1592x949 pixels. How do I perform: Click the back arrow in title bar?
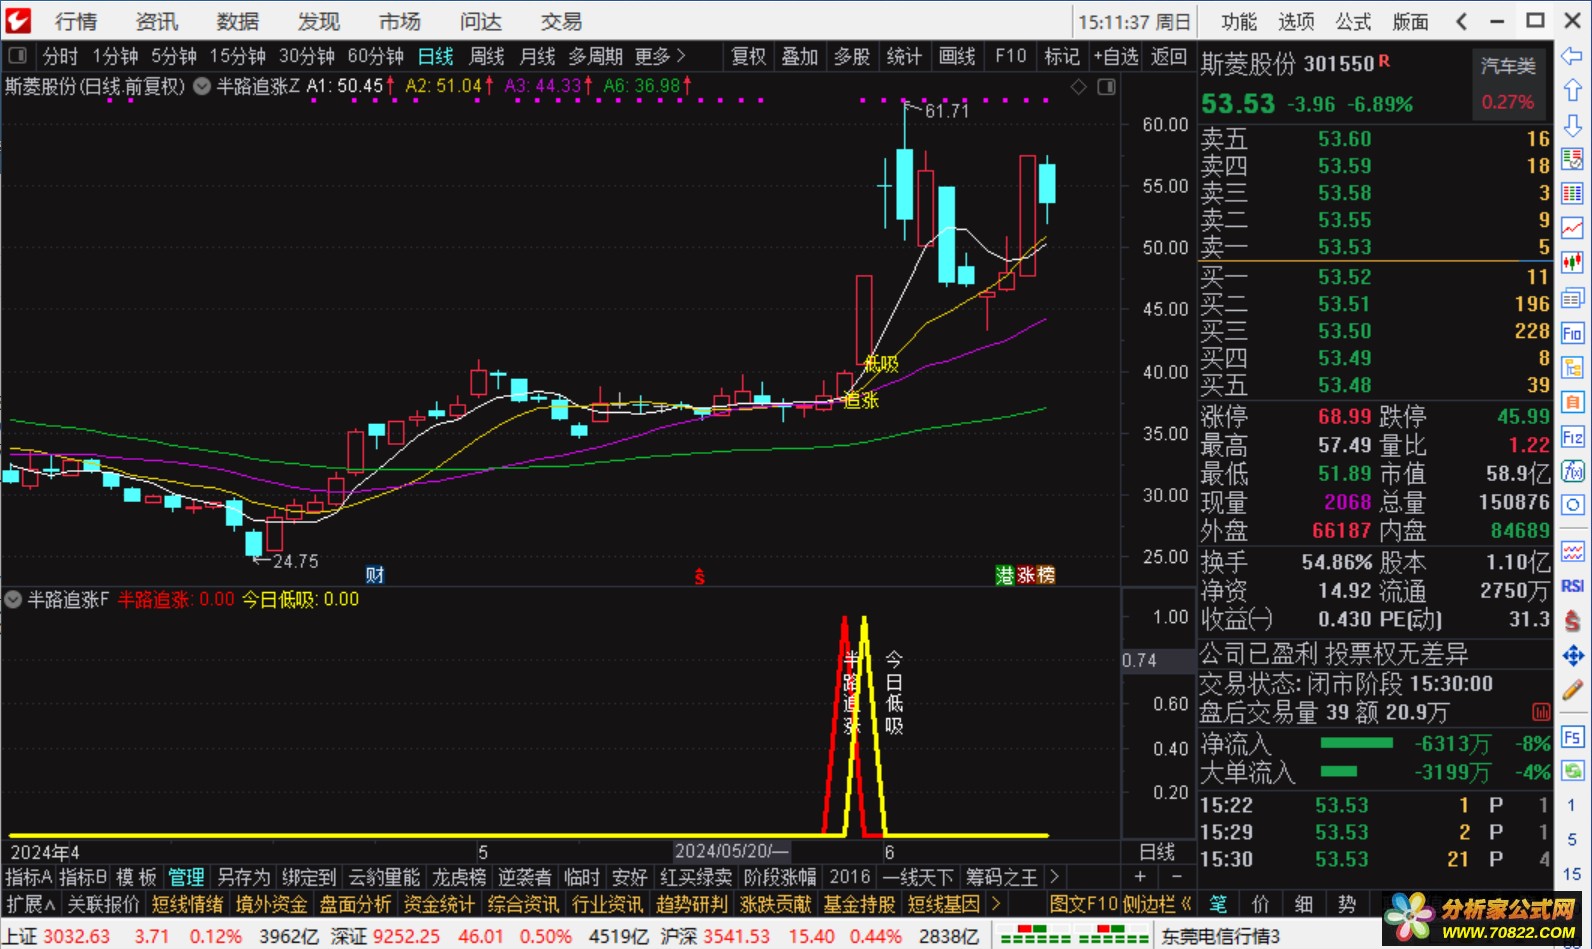coord(1461,21)
